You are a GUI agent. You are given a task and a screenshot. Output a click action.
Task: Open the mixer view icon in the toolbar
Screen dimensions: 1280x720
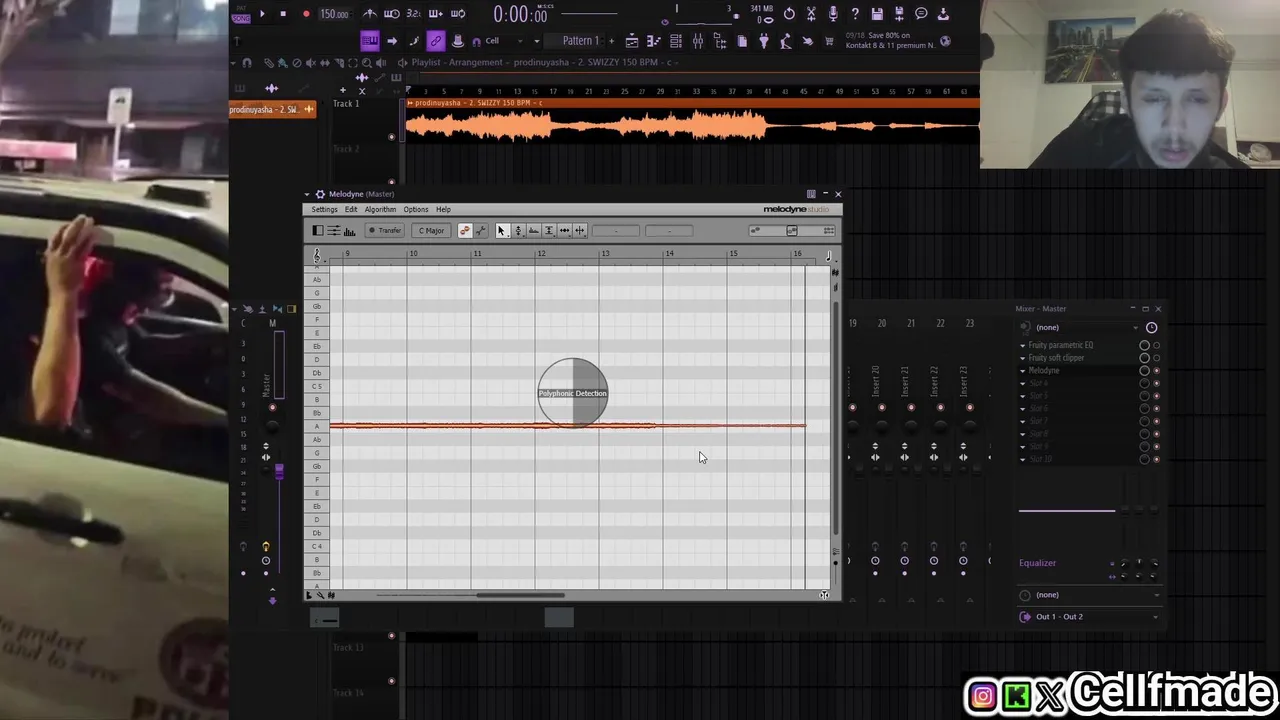698,41
